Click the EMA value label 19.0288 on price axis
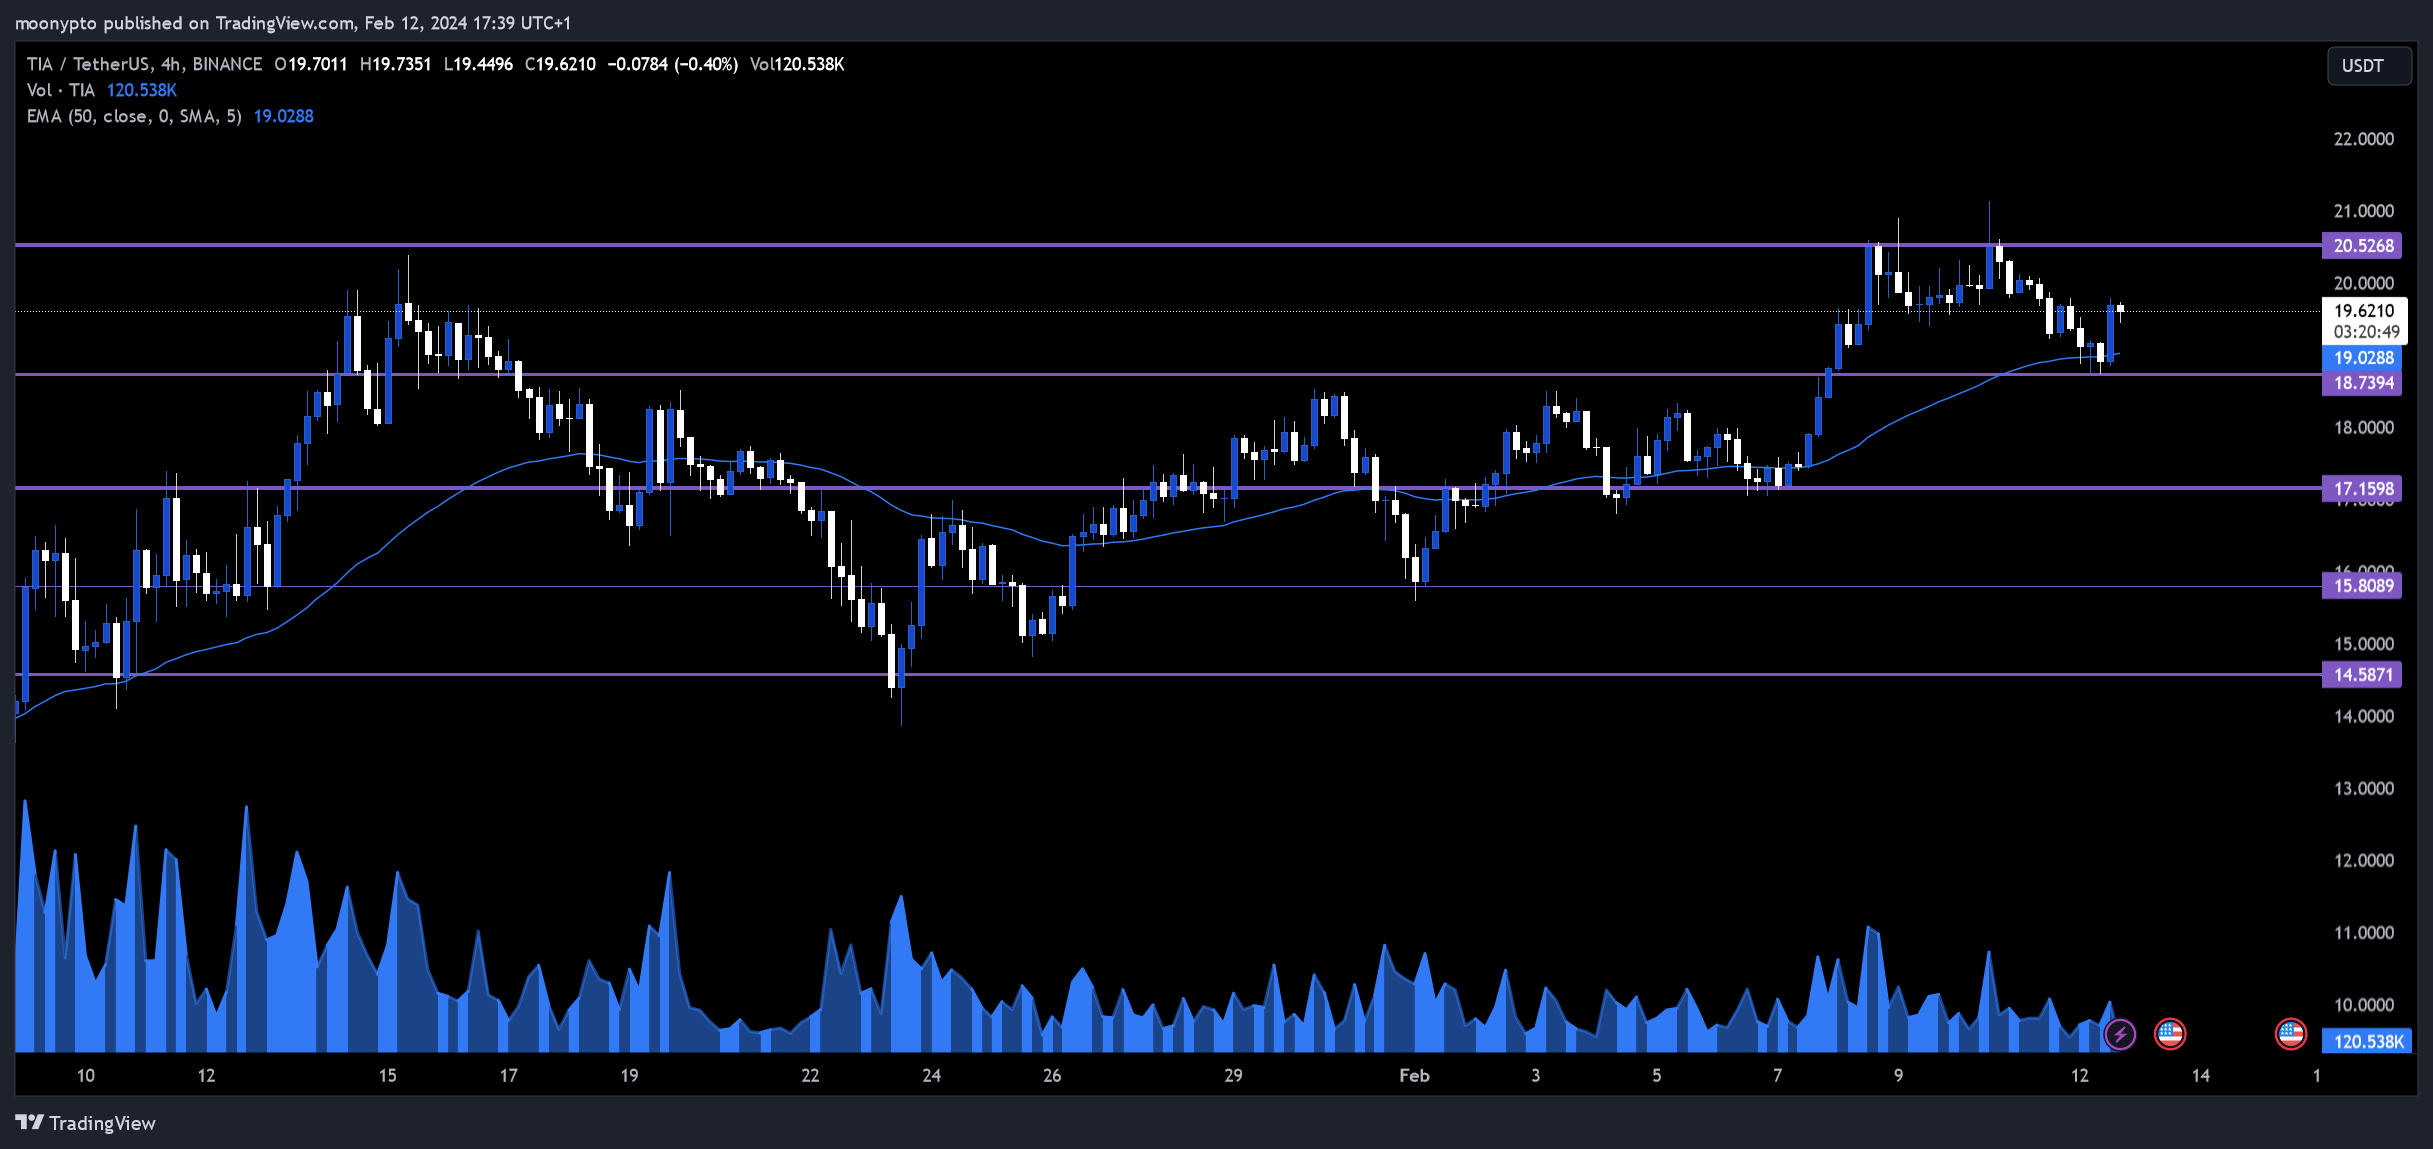The width and height of the screenshot is (2433, 1149). coord(2362,358)
